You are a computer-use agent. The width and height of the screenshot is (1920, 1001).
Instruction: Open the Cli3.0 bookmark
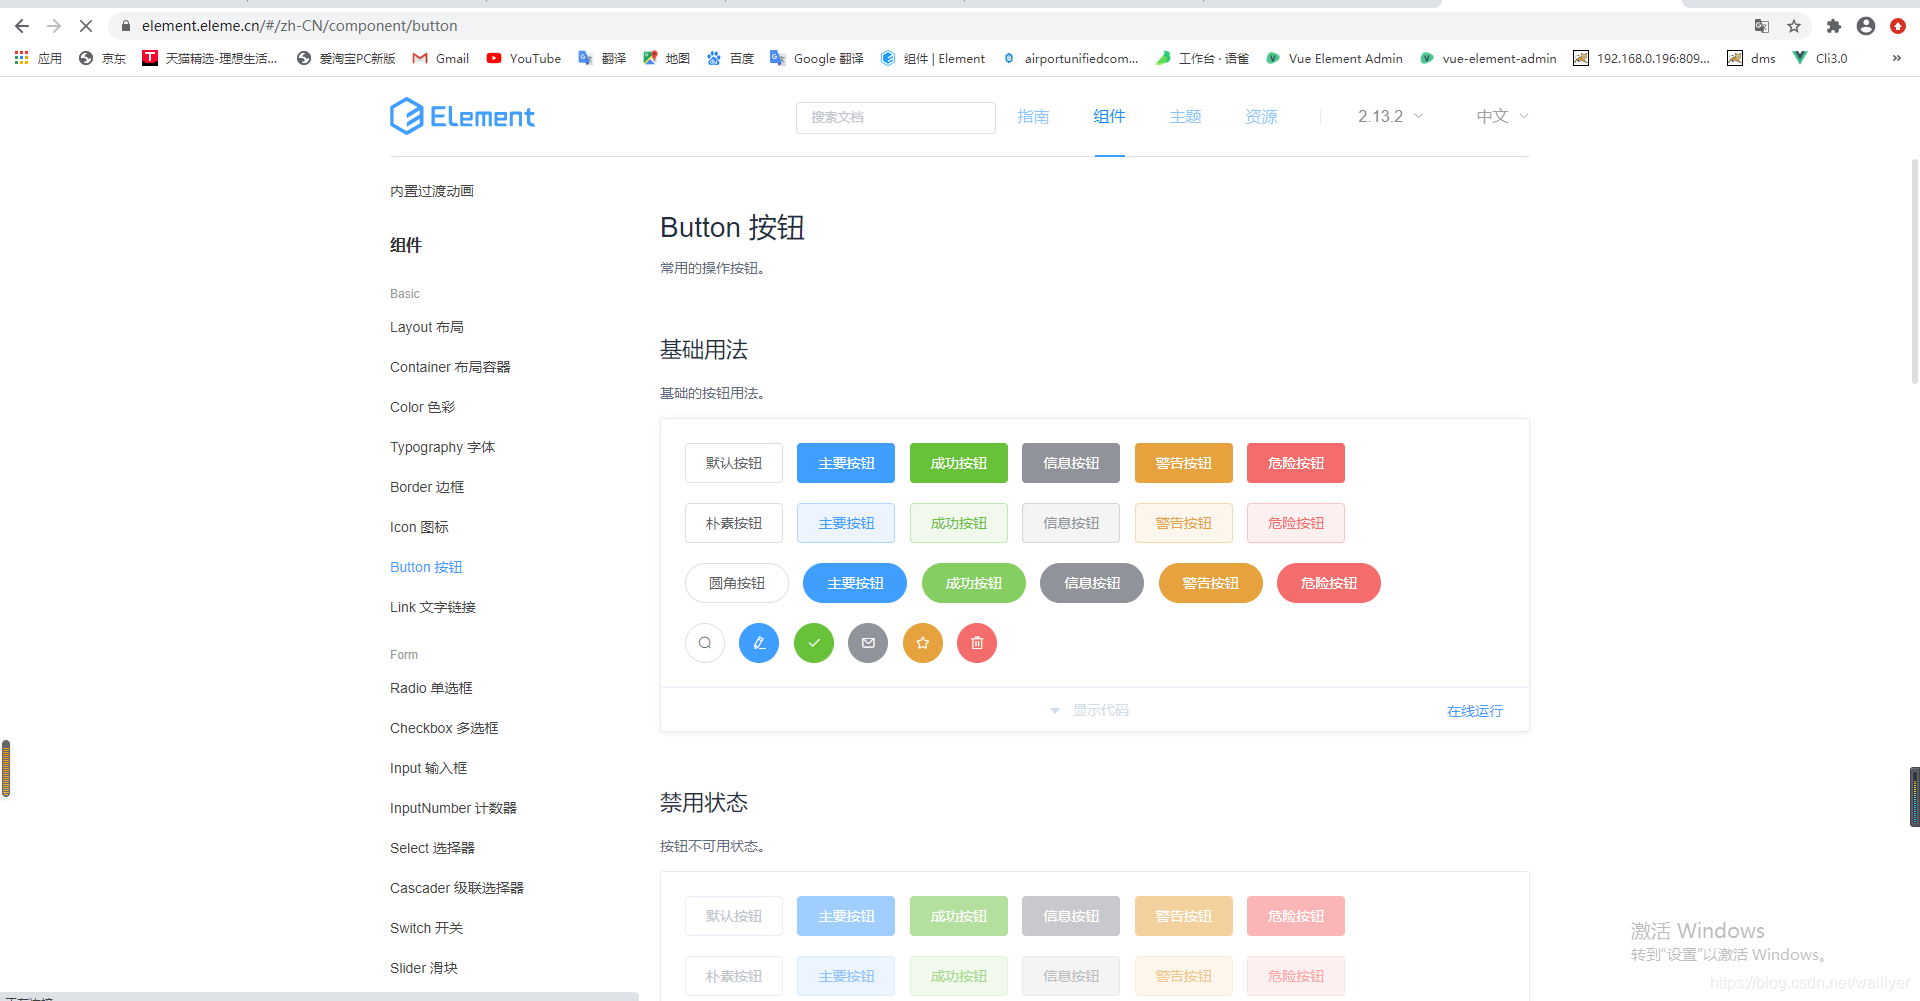pos(1820,58)
